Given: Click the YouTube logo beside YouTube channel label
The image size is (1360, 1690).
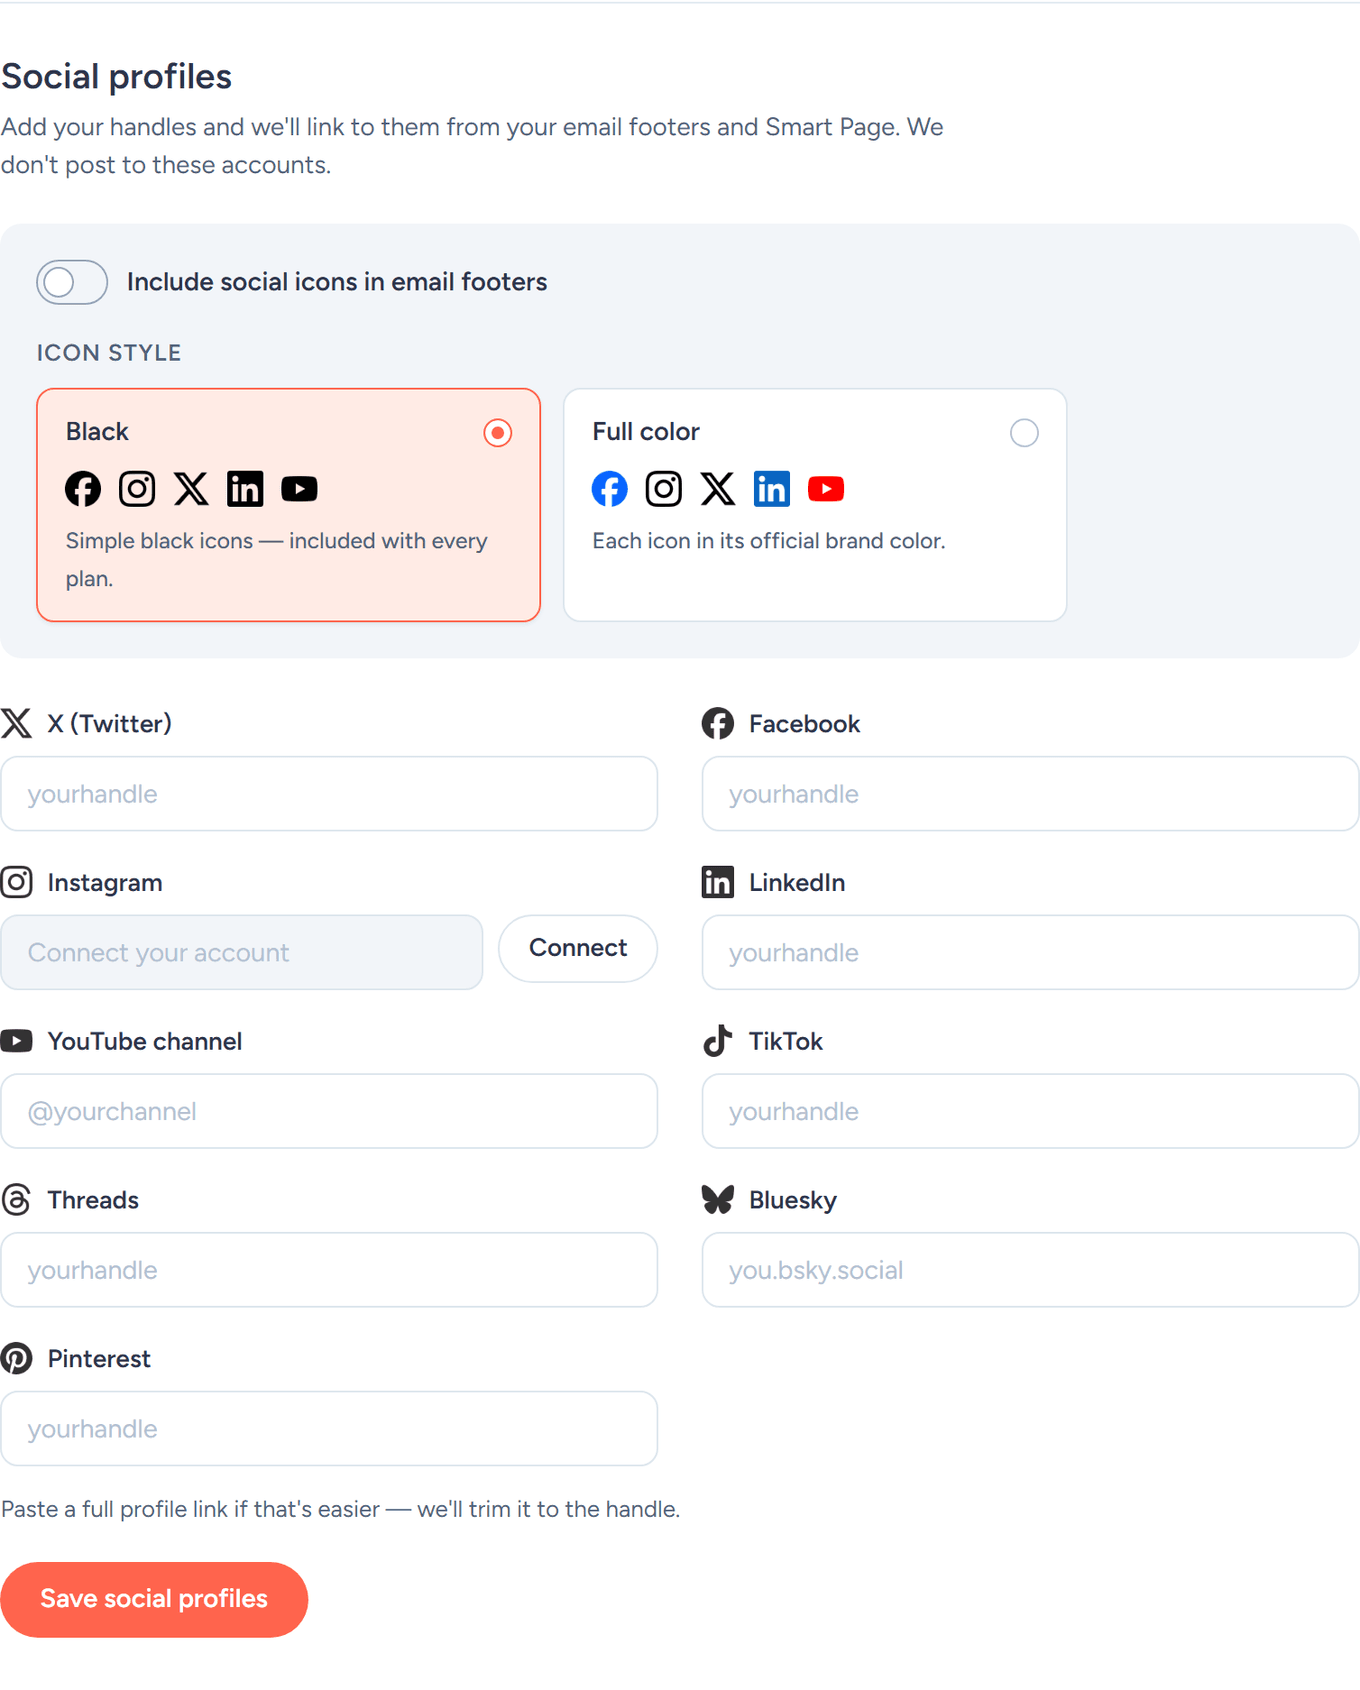Looking at the screenshot, I should pos(16,1041).
